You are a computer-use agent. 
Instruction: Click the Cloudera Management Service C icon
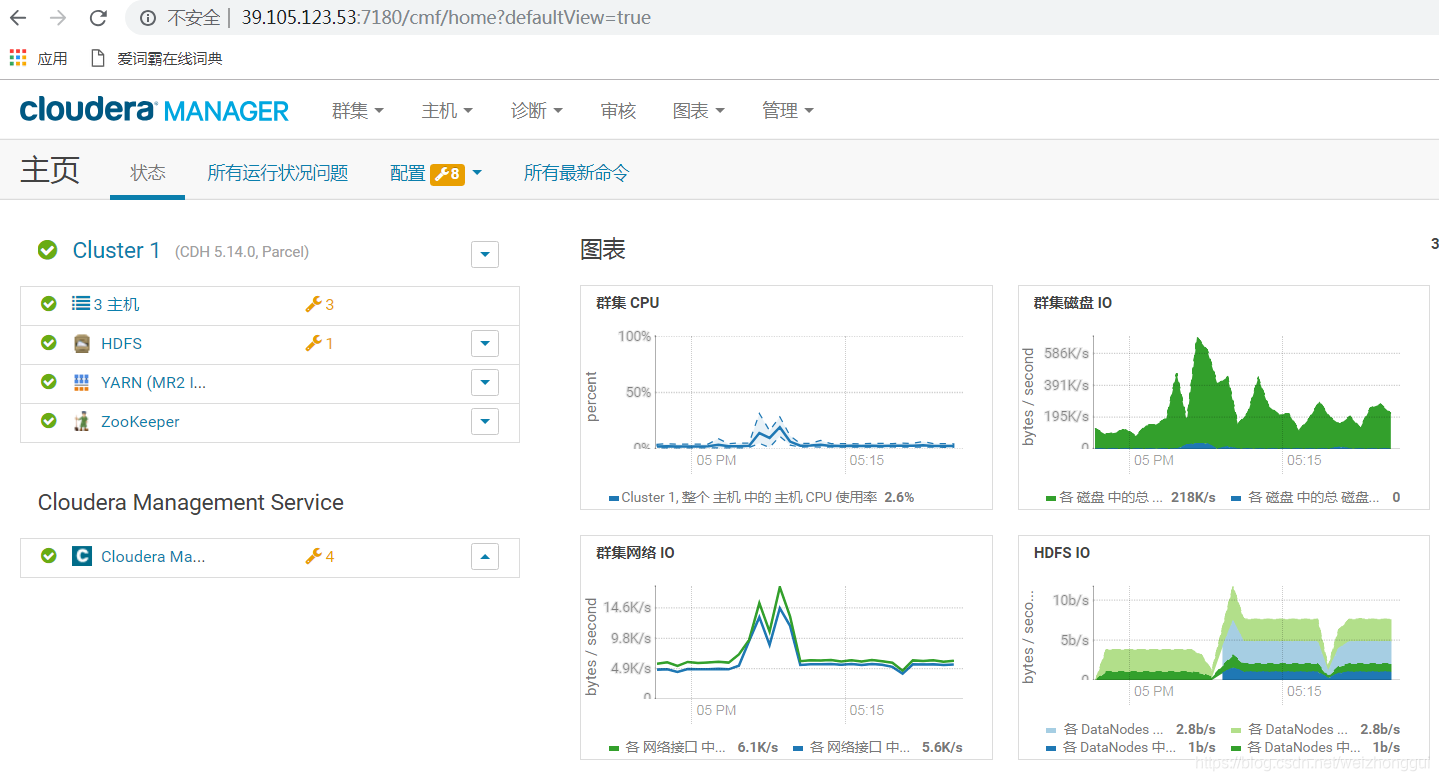[x=82, y=556]
